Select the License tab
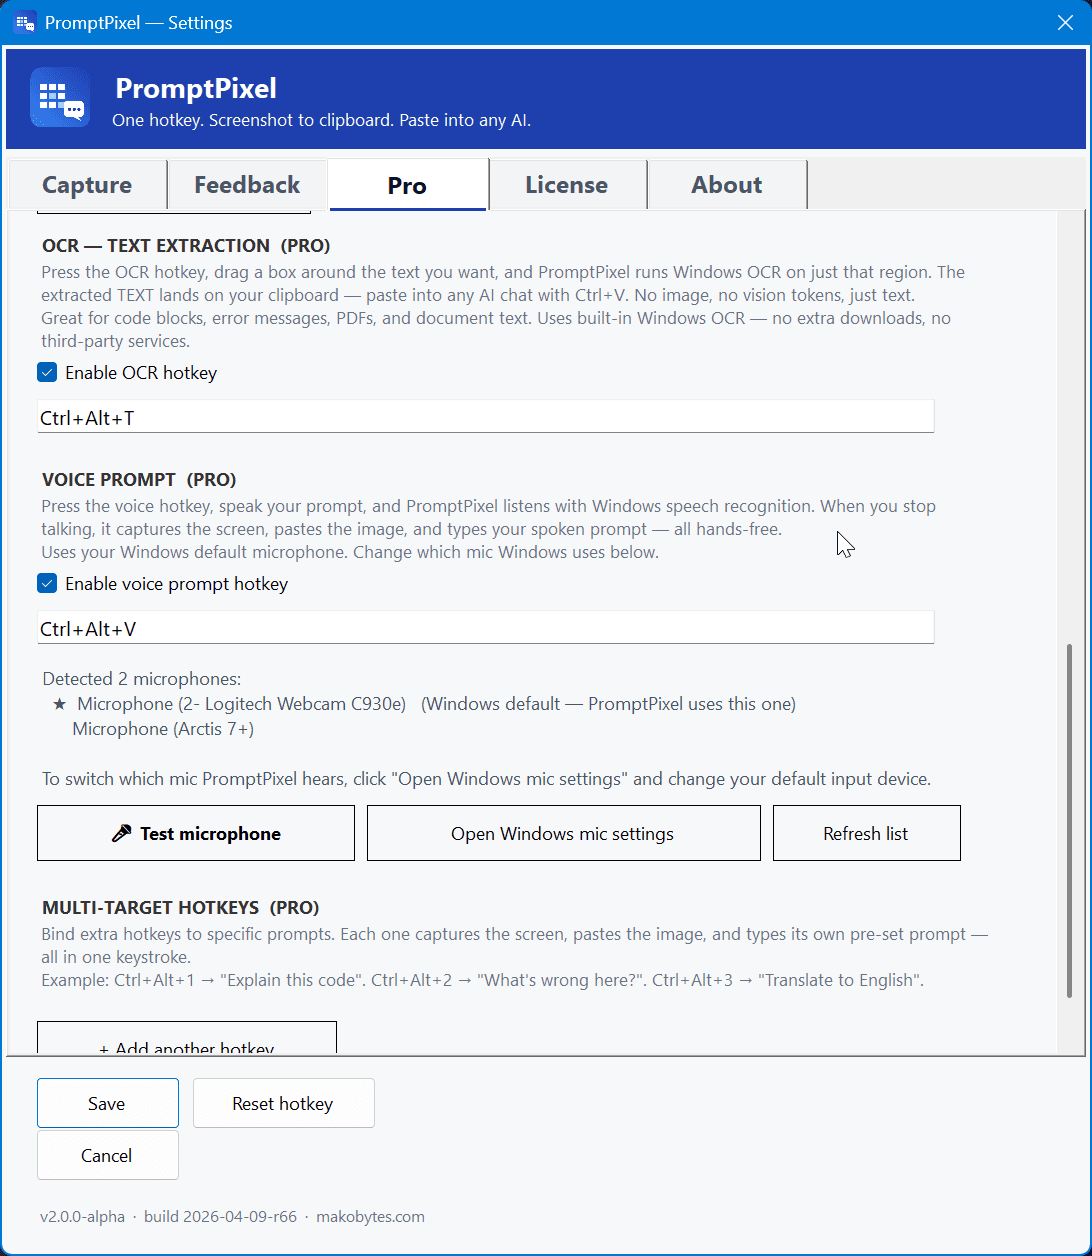The width and height of the screenshot is (1092, 1256). (x=566, y=184)
